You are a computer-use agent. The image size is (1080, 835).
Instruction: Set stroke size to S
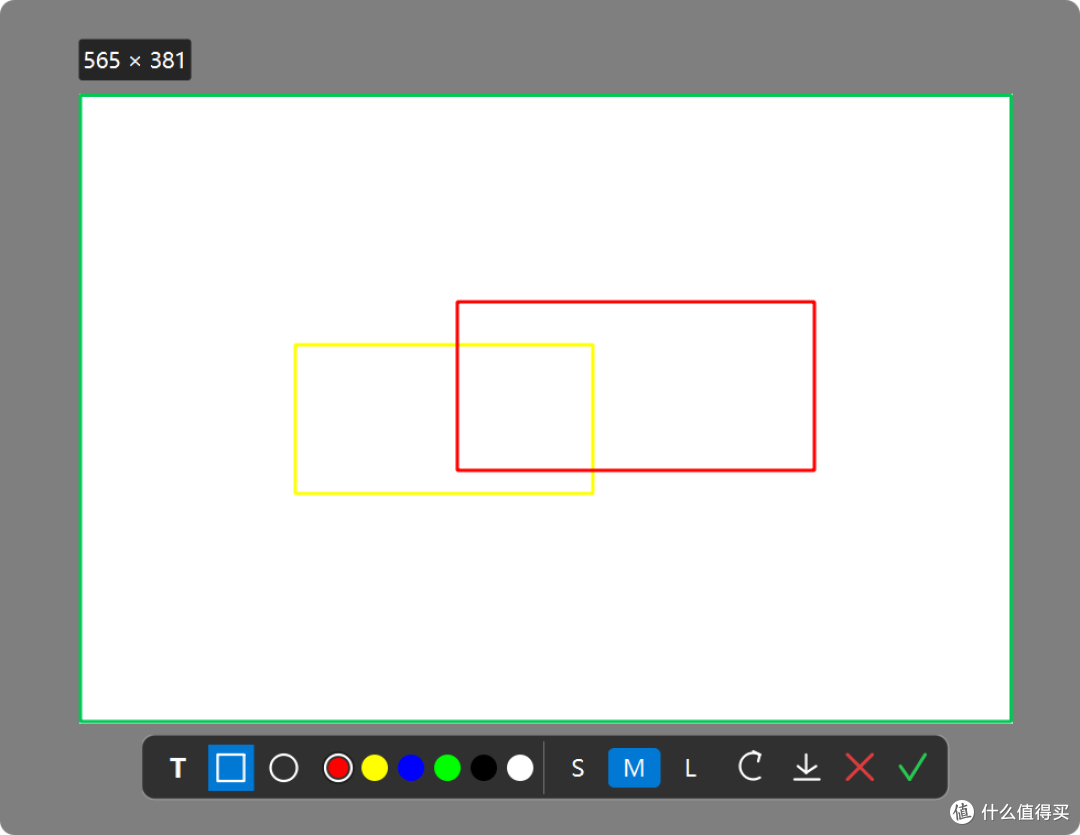578,767
